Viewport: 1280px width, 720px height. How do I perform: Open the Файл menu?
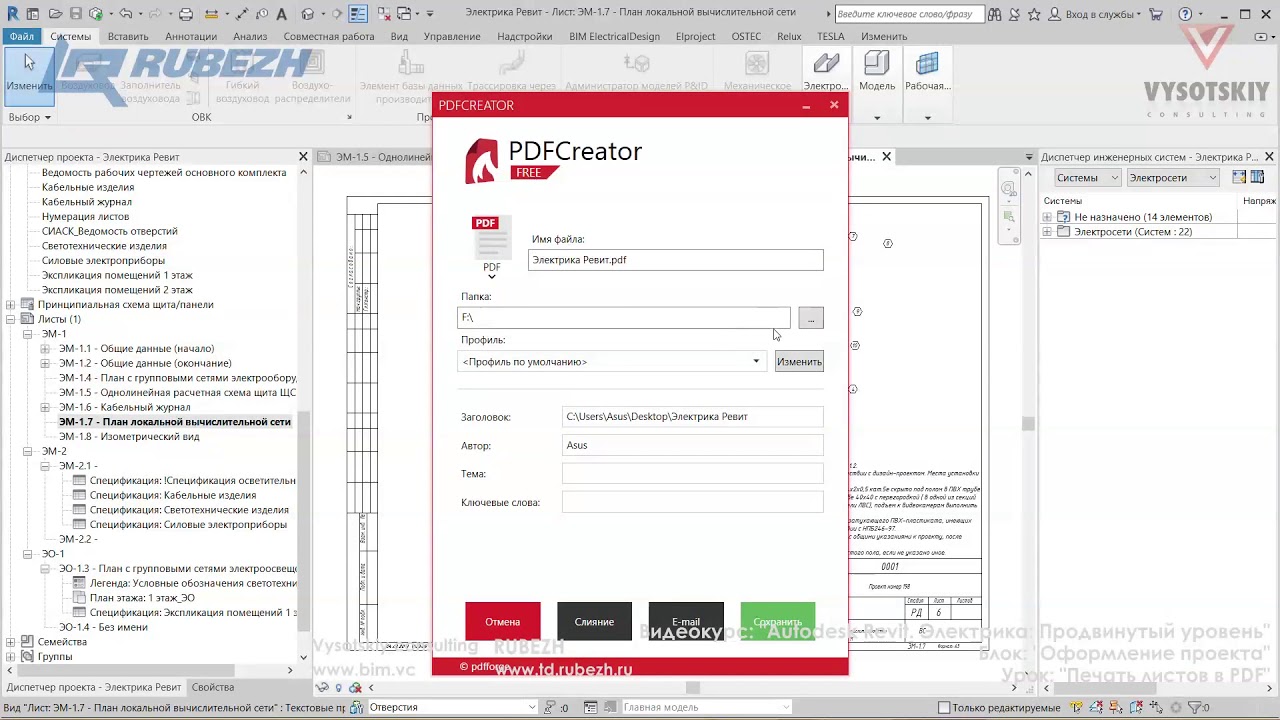point(21,36)
